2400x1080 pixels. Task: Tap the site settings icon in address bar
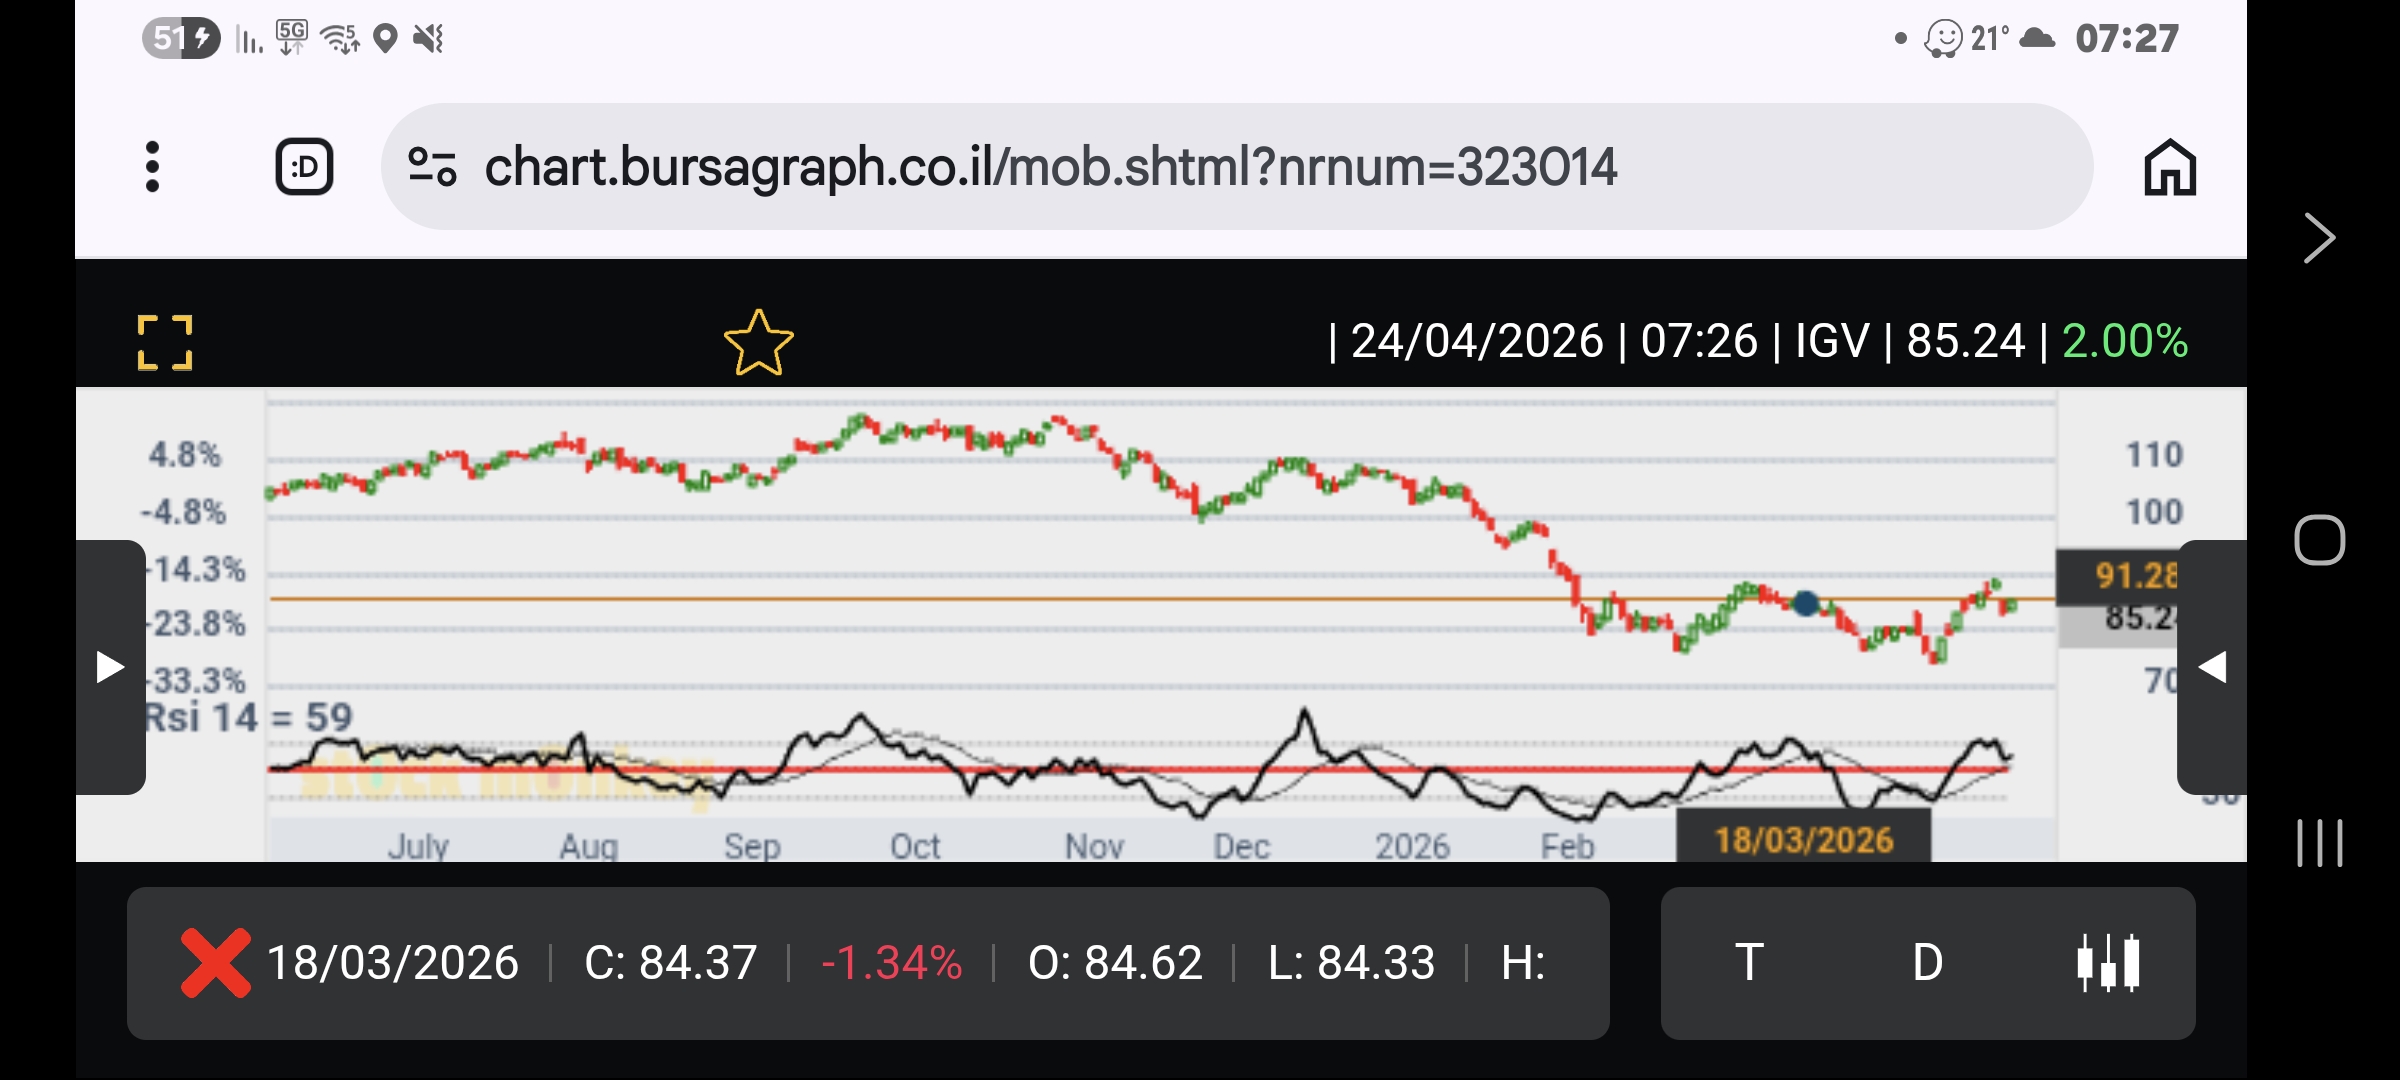coord(432,166)
